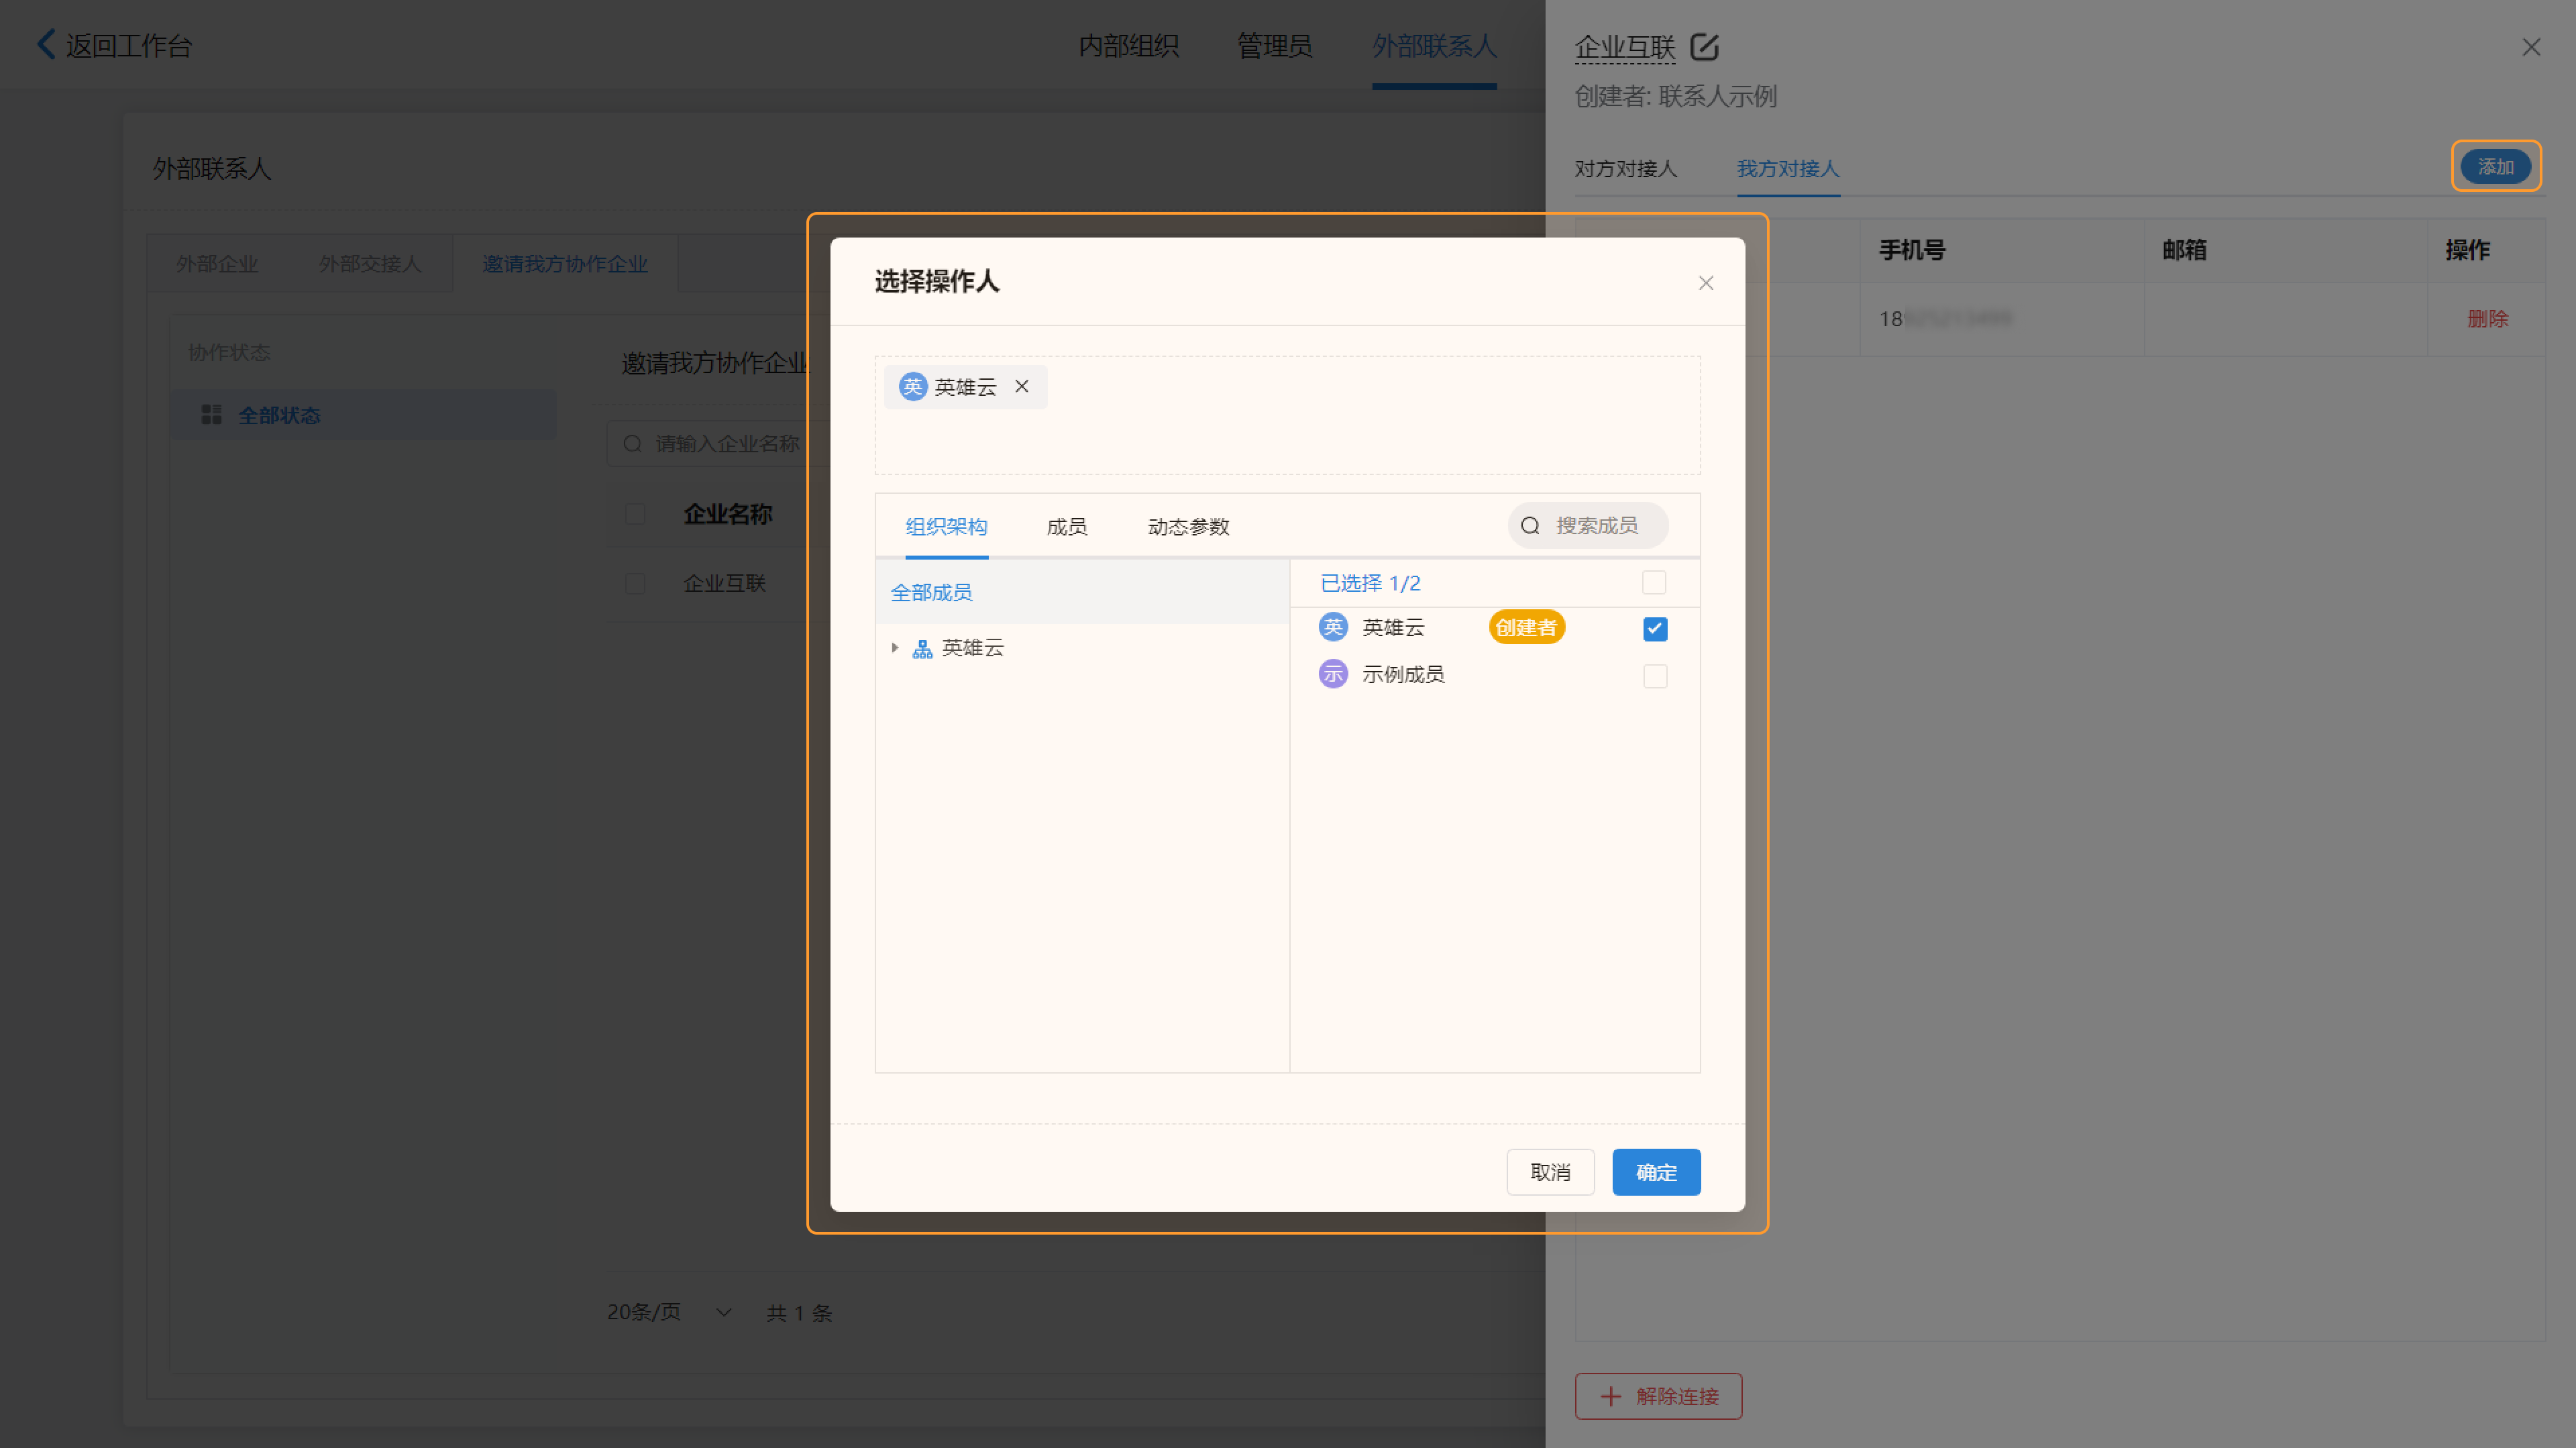Close the 企业互联 side panel
Image resolution: width=2576 pixels, height=1448 pixels.
2531,47
